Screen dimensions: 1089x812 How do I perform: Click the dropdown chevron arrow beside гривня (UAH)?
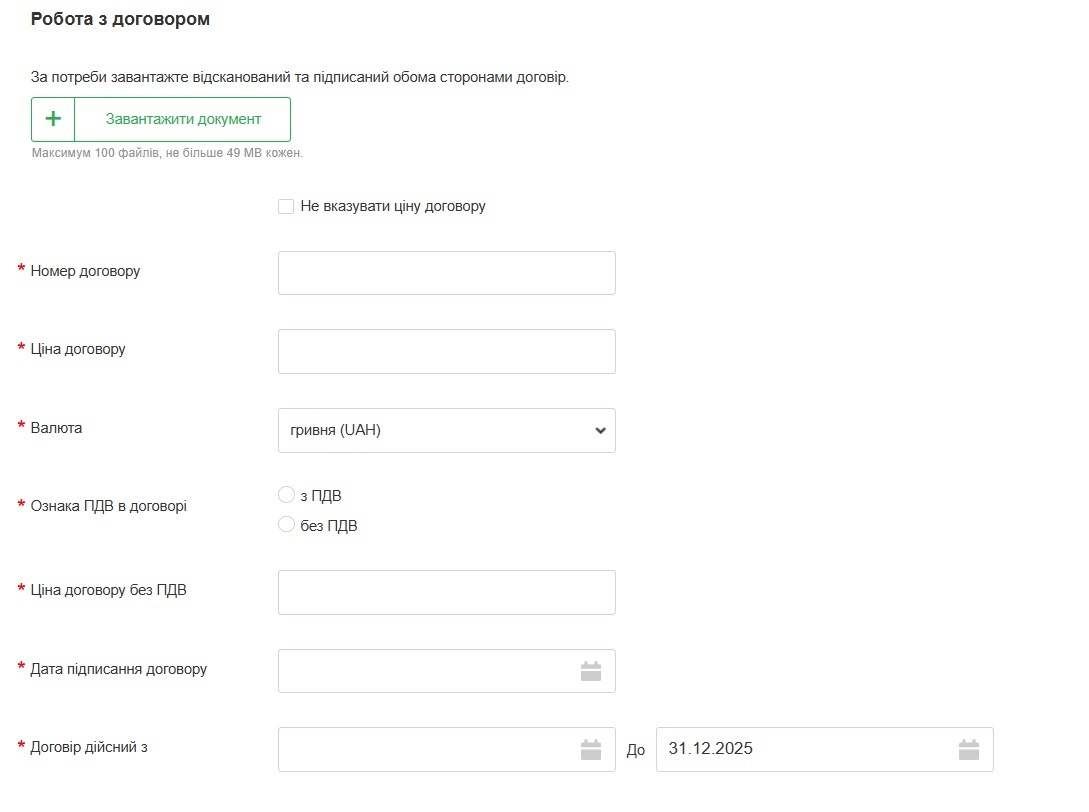tap(600, 431)
